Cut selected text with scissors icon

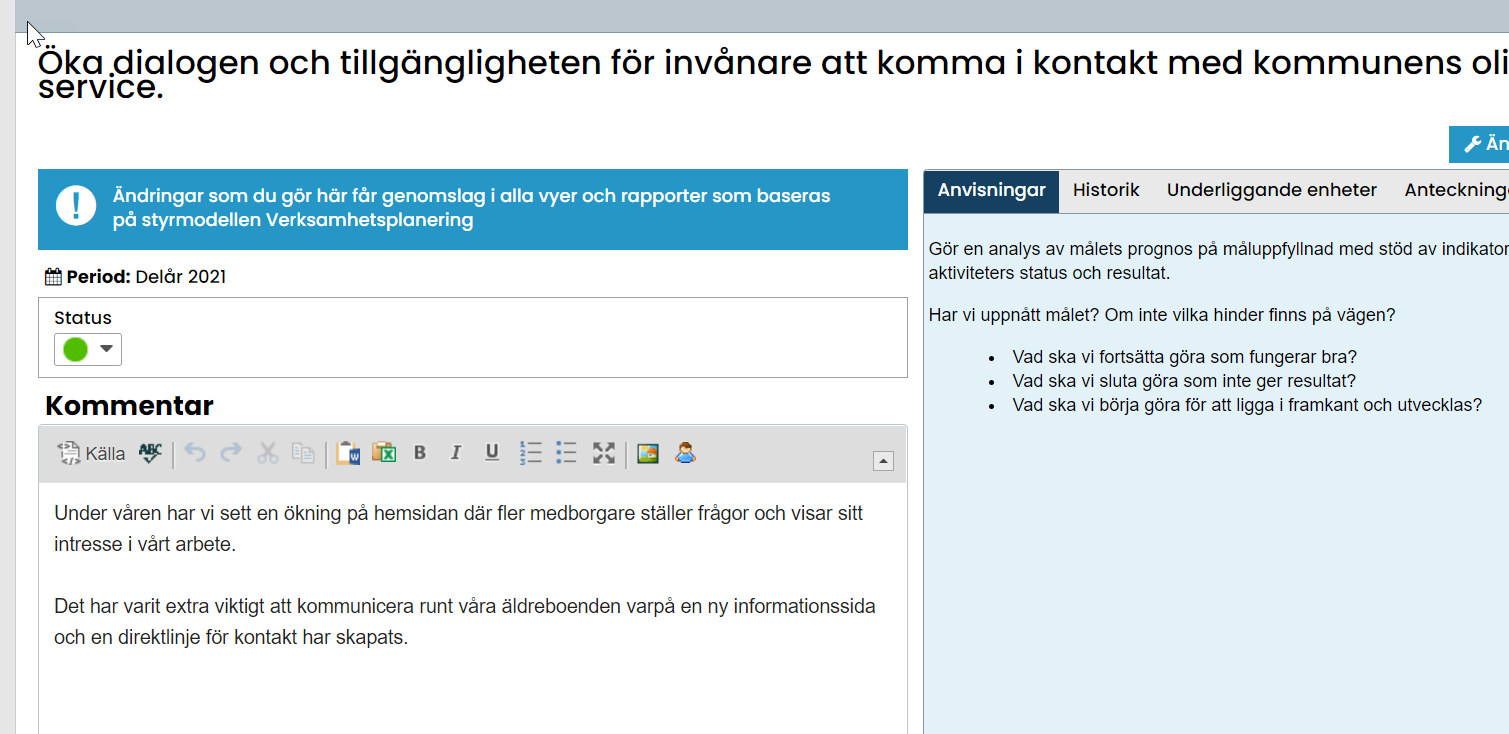coord(267,453)
